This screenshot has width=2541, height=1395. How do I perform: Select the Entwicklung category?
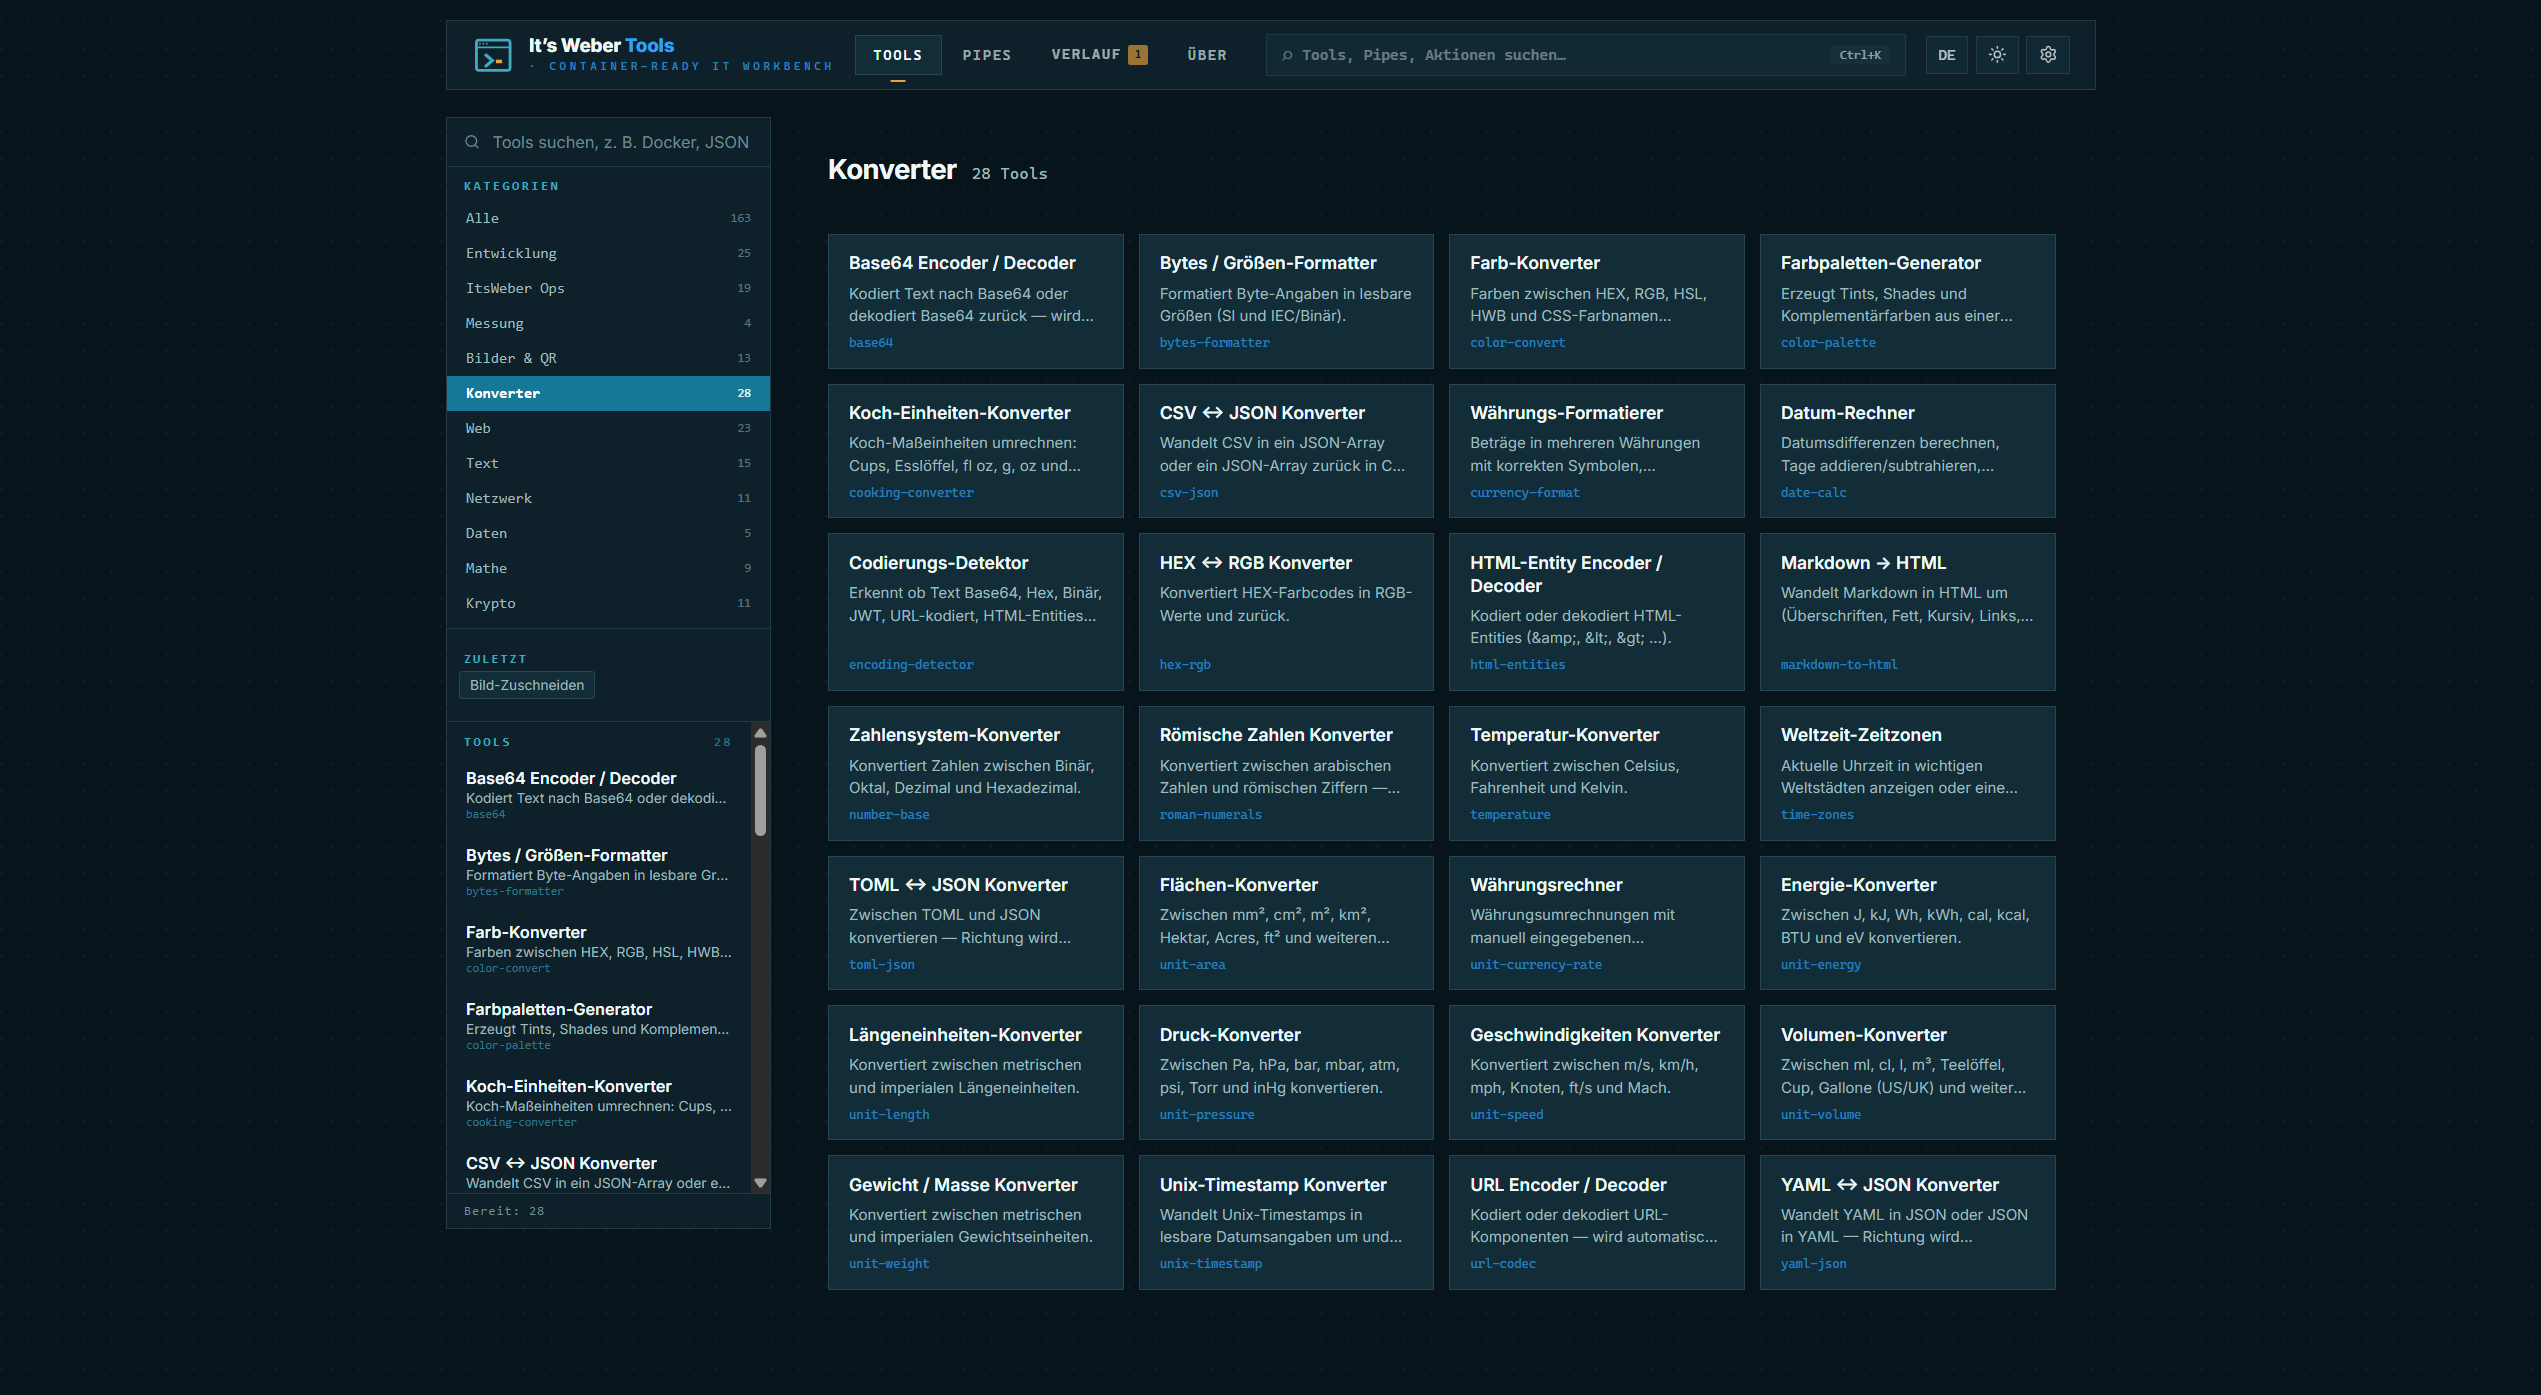pyautogui.click(x=608, y=253)
